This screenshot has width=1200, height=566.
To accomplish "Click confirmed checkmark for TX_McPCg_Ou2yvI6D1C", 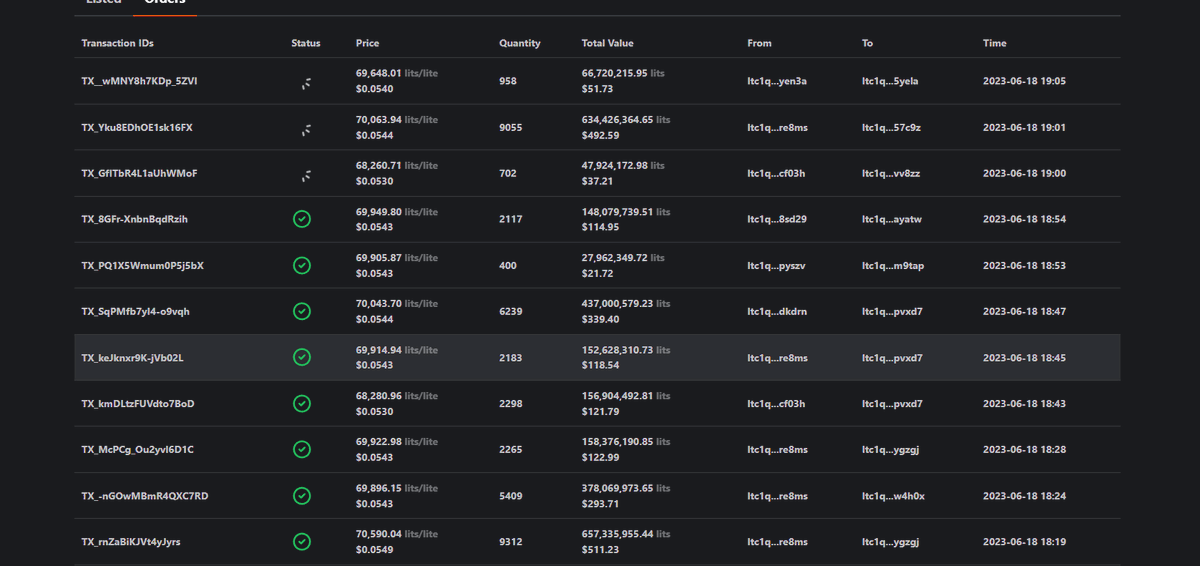I will point(302,449).
